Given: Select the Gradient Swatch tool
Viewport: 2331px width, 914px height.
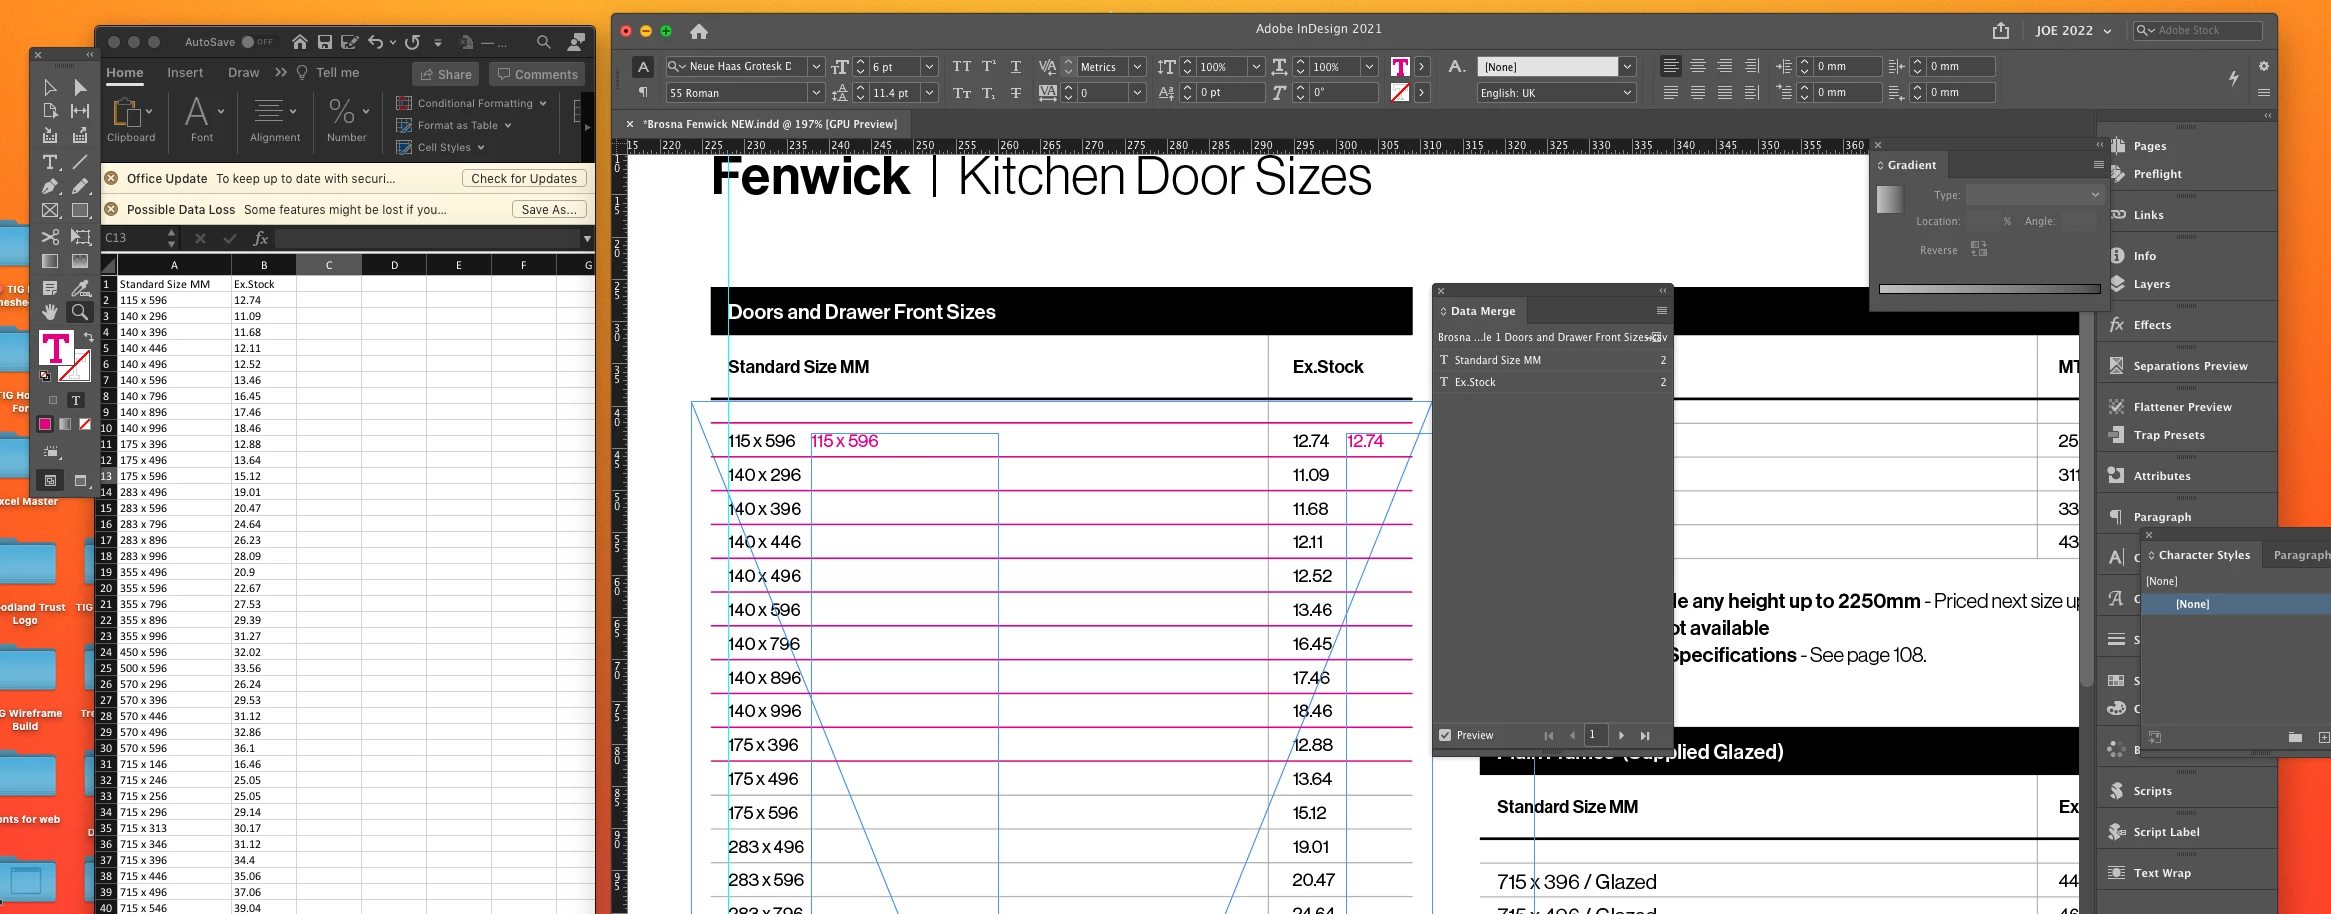Looking at the screenshot, I should [50, 261].
